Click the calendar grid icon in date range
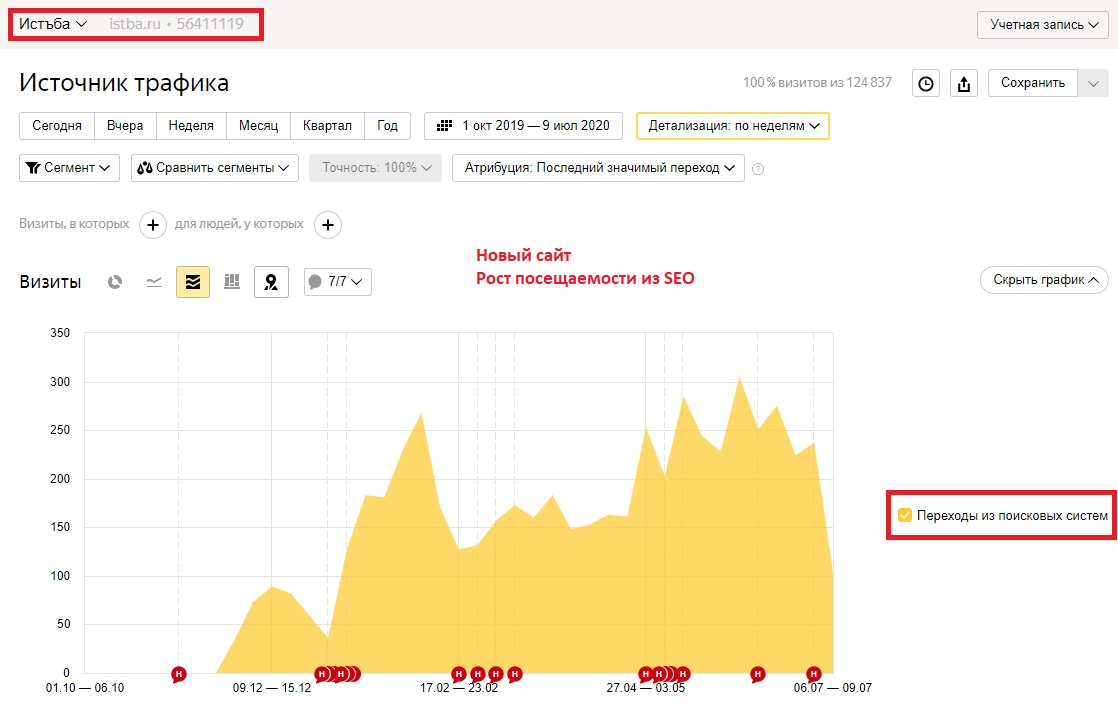This screenshot has width=1118, height=719. (444, 126)
